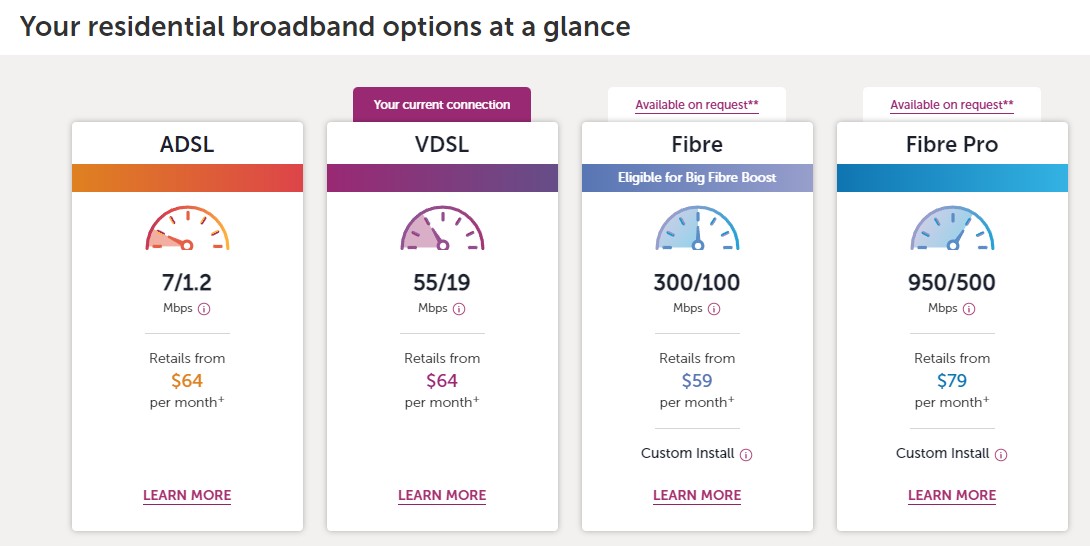The image size is (1090, 546).
Task: Click the Fibre speedometer gauge icon
Action: pos(697,230)
